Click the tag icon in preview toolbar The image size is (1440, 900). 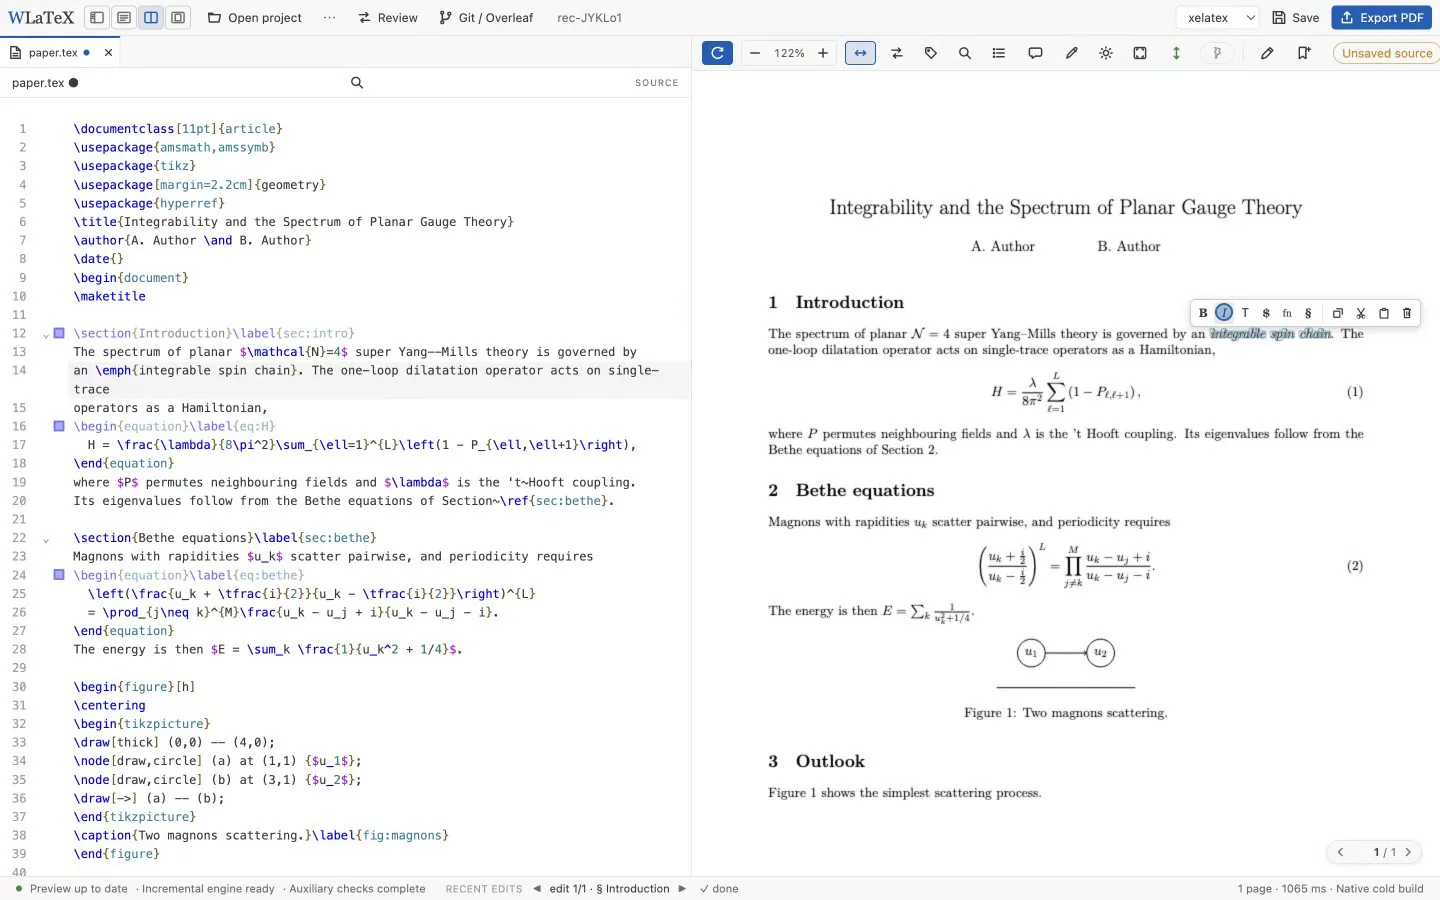click(x=931, y=53)
